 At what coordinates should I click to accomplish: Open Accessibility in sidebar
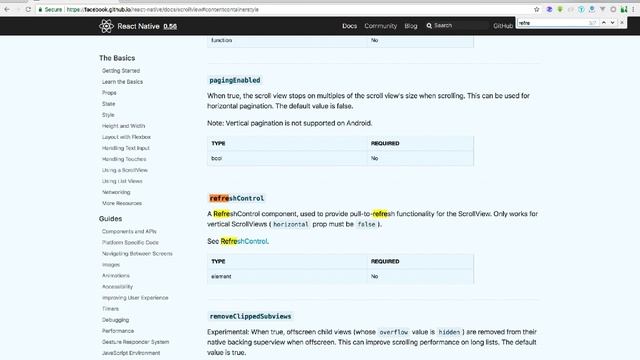pos(117,287)
